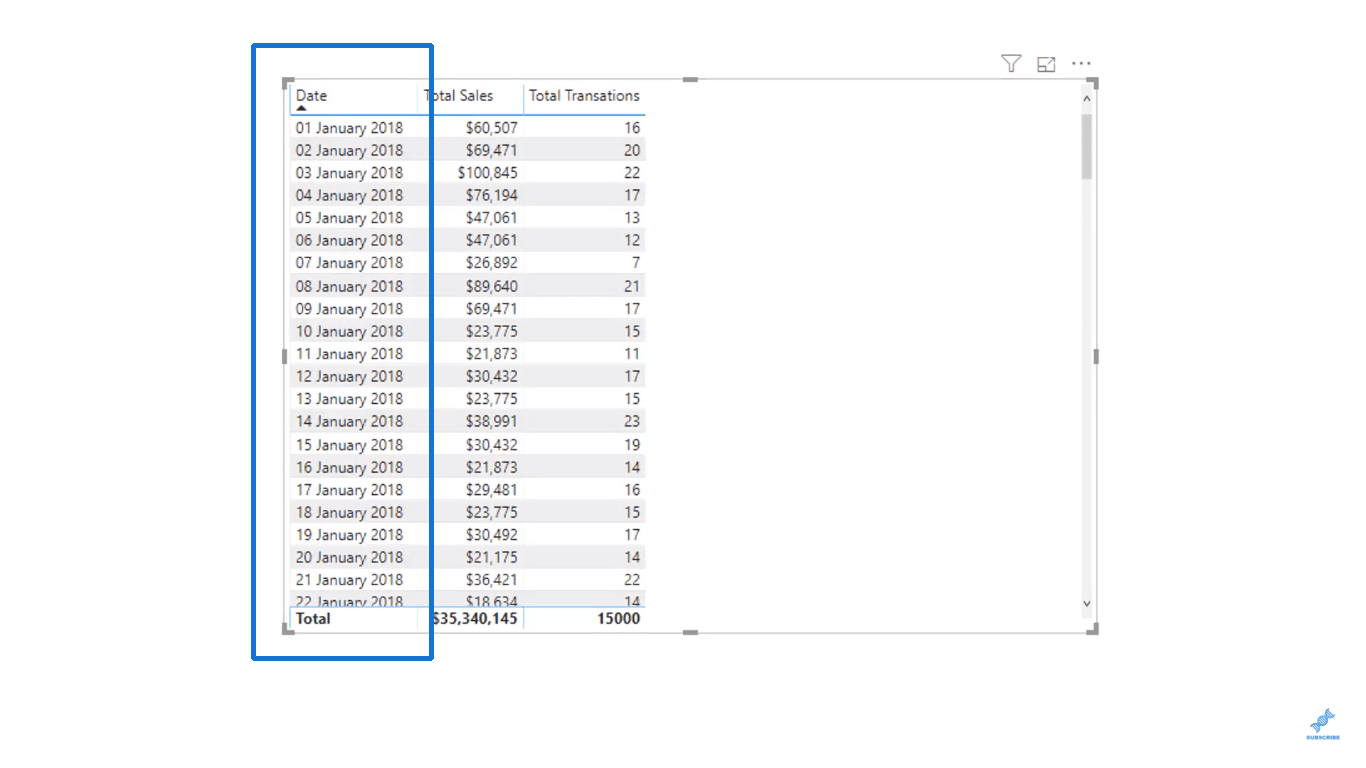Image resolution: width=1366 pixels, height=768 pixels.
Task: Select the 04 January 2018 date cell
Action: point(349,195)
